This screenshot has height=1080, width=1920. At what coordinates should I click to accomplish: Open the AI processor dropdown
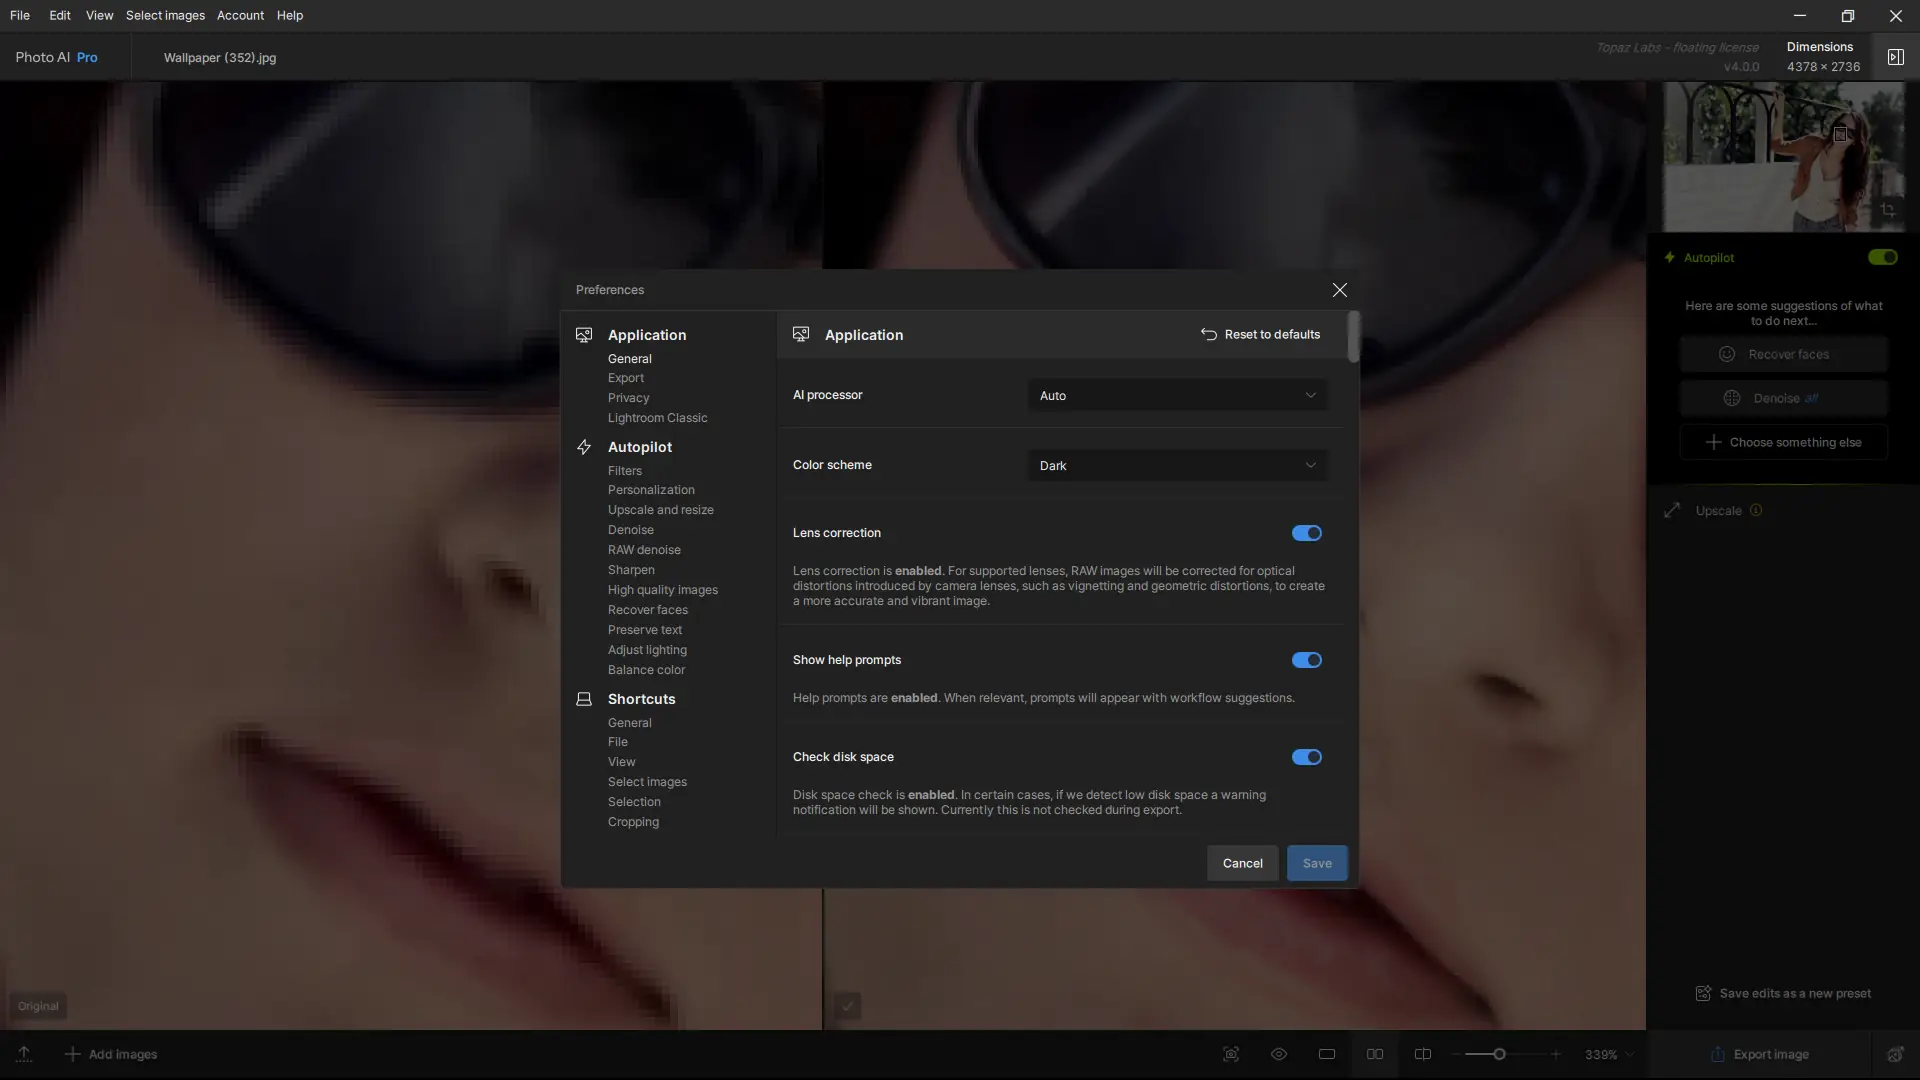coord(1177,396)
